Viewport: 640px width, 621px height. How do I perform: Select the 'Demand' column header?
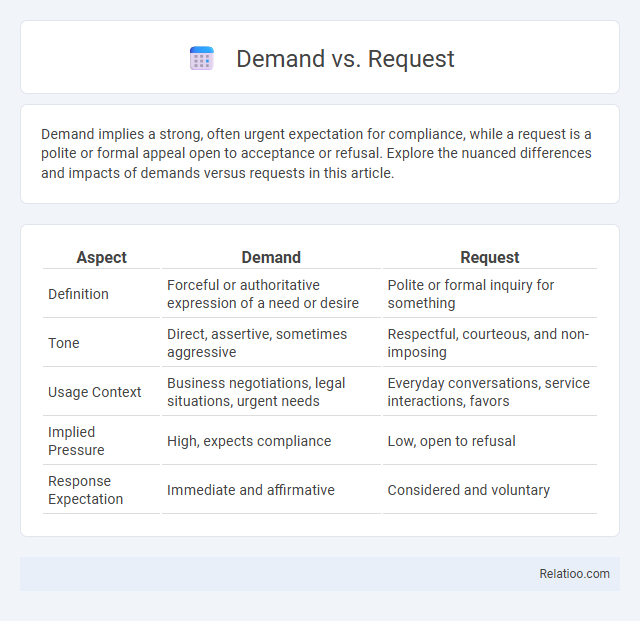pos(271,257)
